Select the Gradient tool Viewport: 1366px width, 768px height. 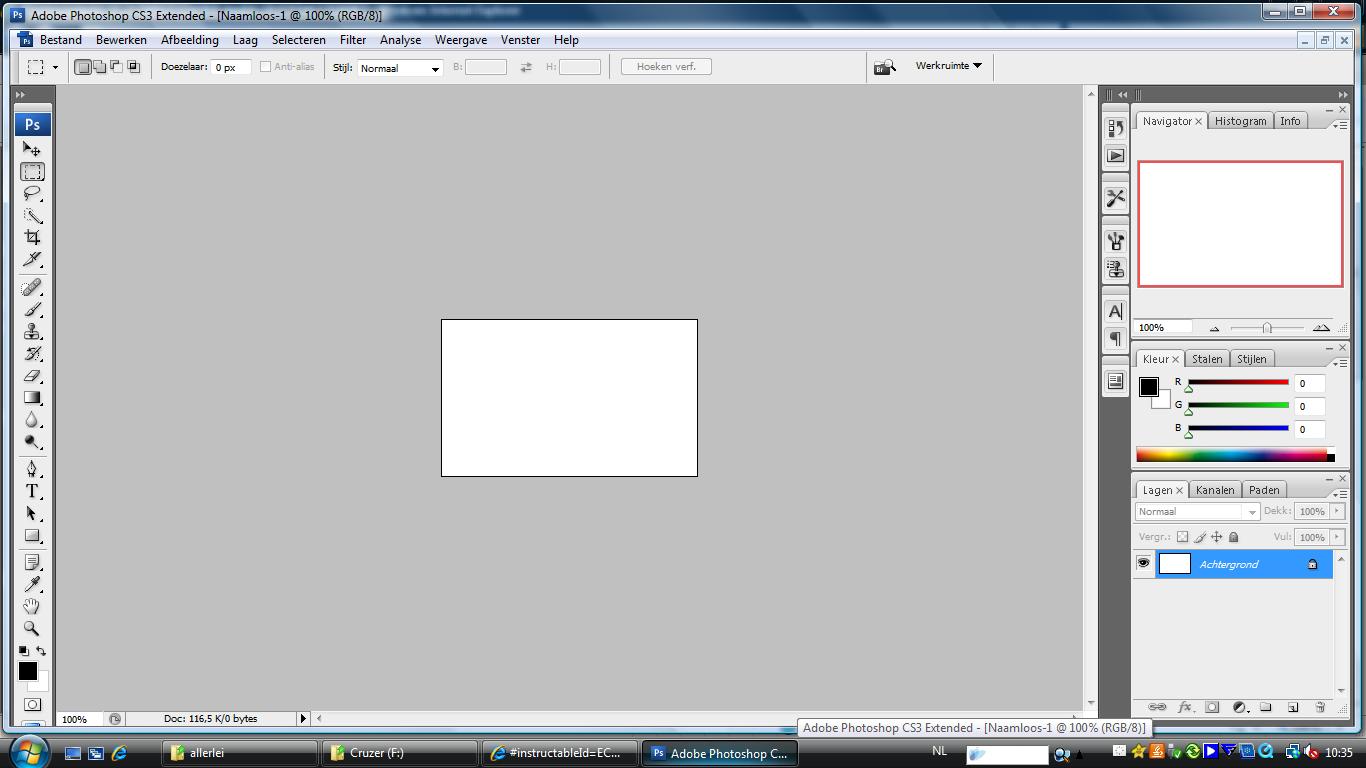pos(32,398)
